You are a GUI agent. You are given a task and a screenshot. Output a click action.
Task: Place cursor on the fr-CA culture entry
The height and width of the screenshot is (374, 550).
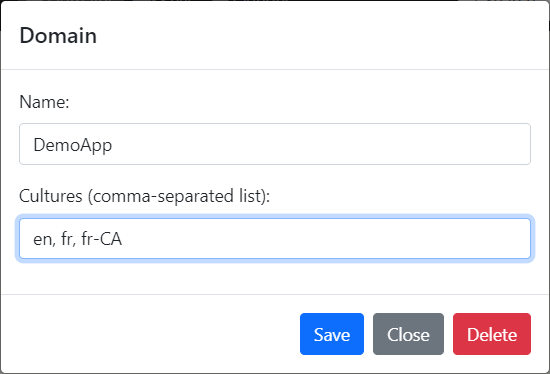click(x=101, y=239)
